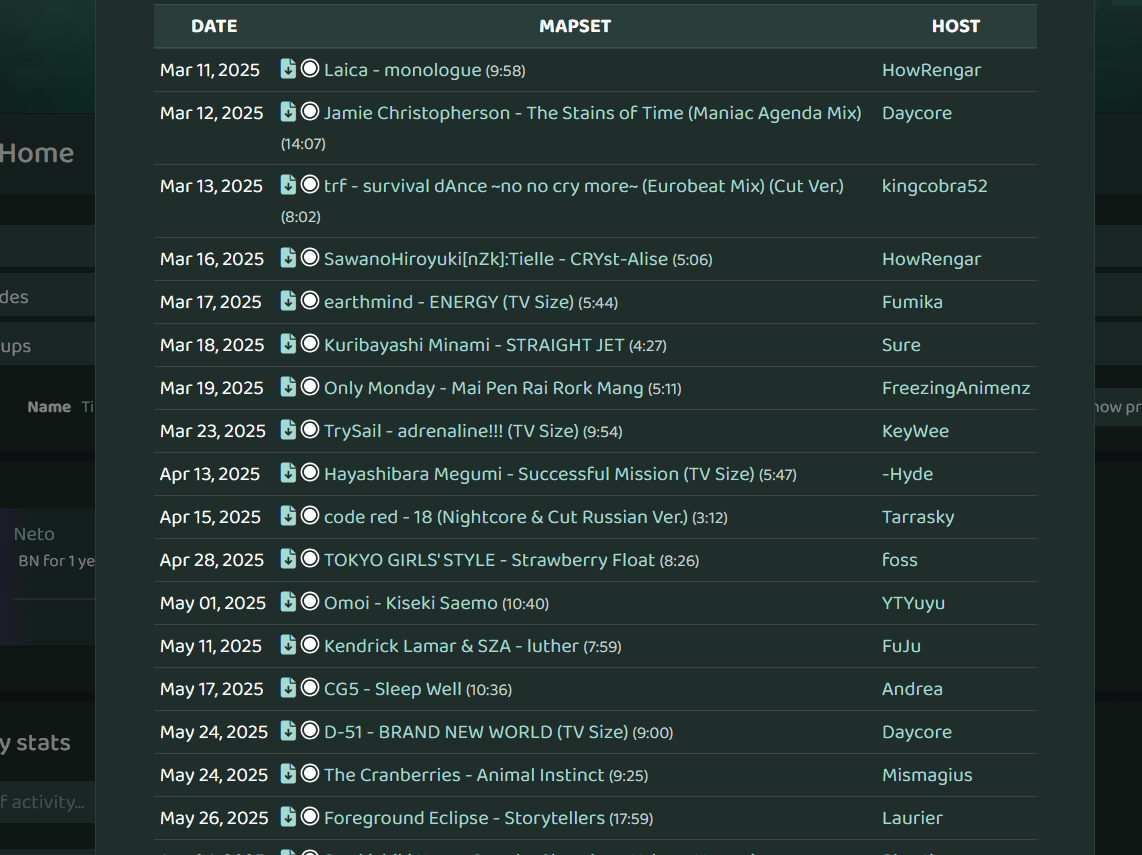The height and width of the screenshot is (855, 1142).
Task: Download Strawberry Float mapset
Action: (x=288, y=559)
